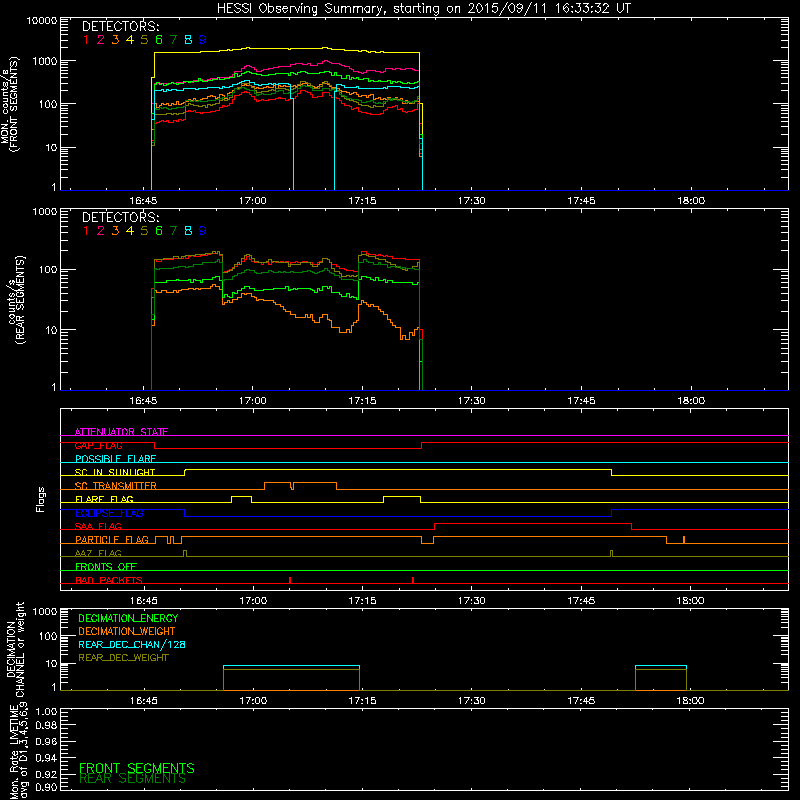Select the ECLIPSE_FLAG label
Screen dimensions: 800x800
pos(109,513)
